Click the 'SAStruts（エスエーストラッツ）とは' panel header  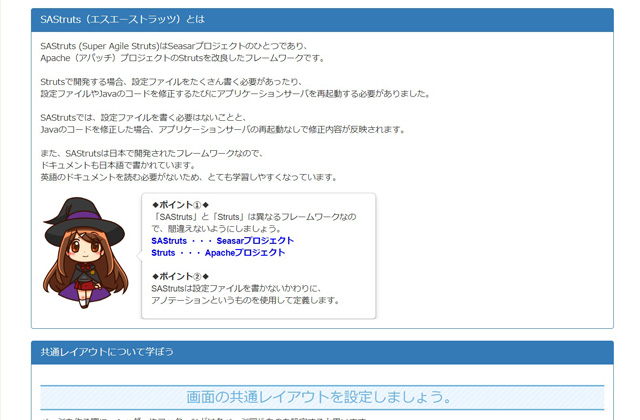tap(322, 20)
